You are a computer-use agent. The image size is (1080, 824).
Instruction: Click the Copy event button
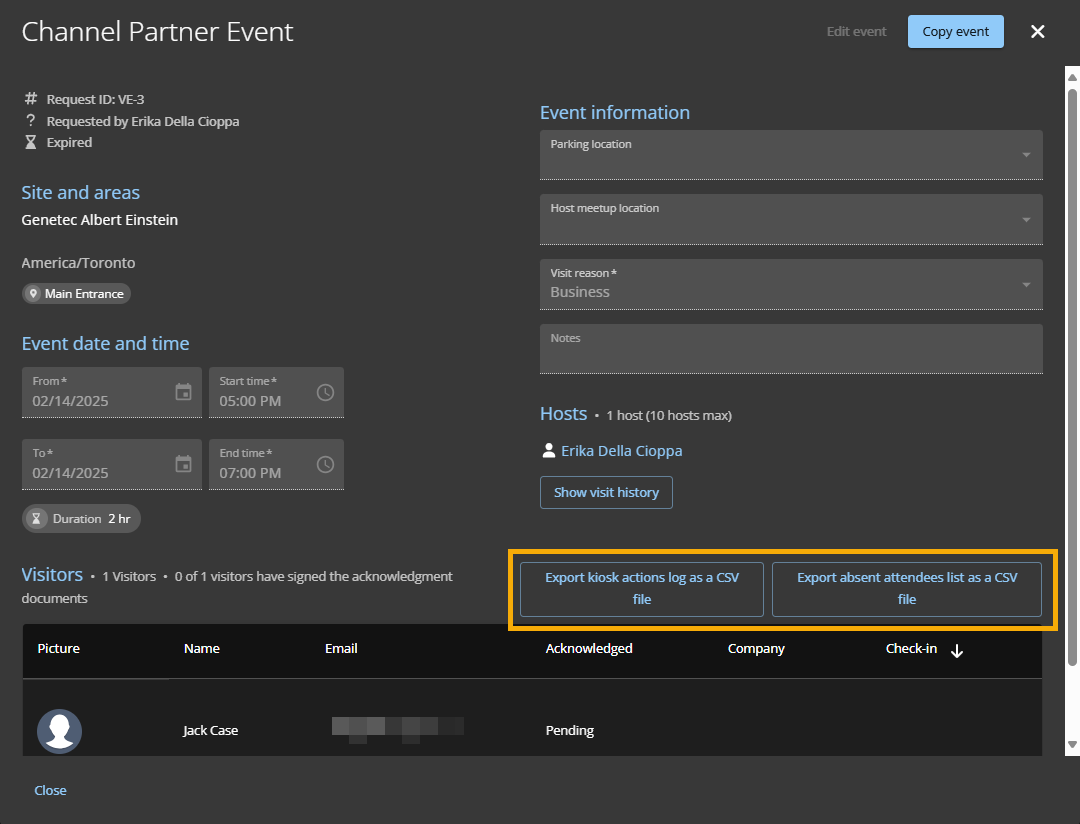955,32
